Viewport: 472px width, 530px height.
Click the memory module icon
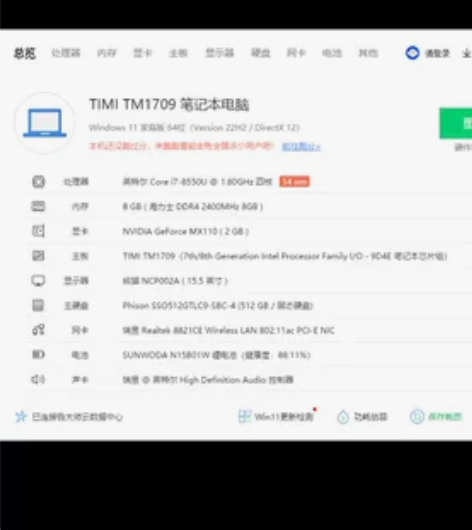click(38, 206)
